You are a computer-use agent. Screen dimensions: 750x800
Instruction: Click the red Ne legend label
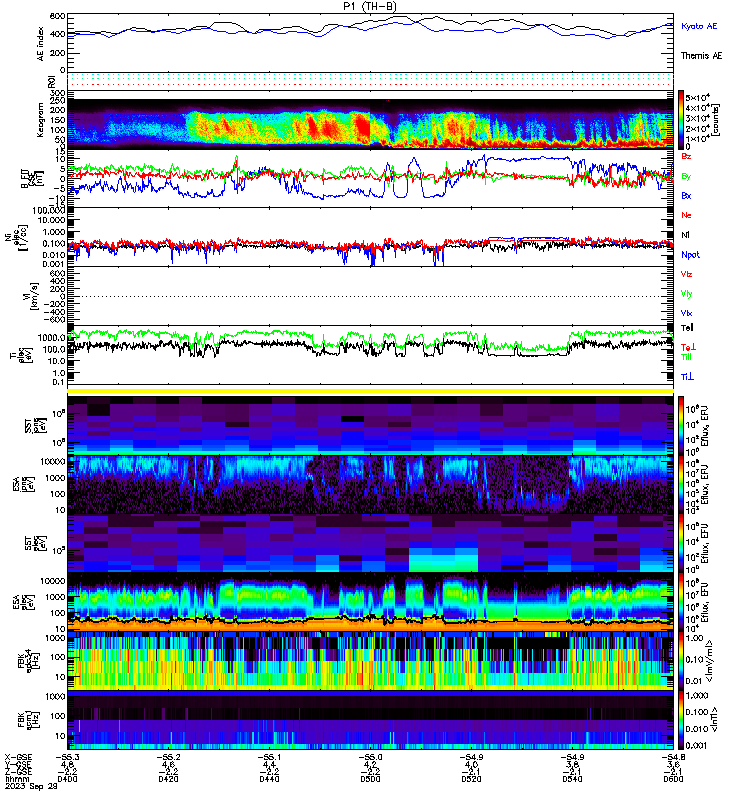[686, 215]
